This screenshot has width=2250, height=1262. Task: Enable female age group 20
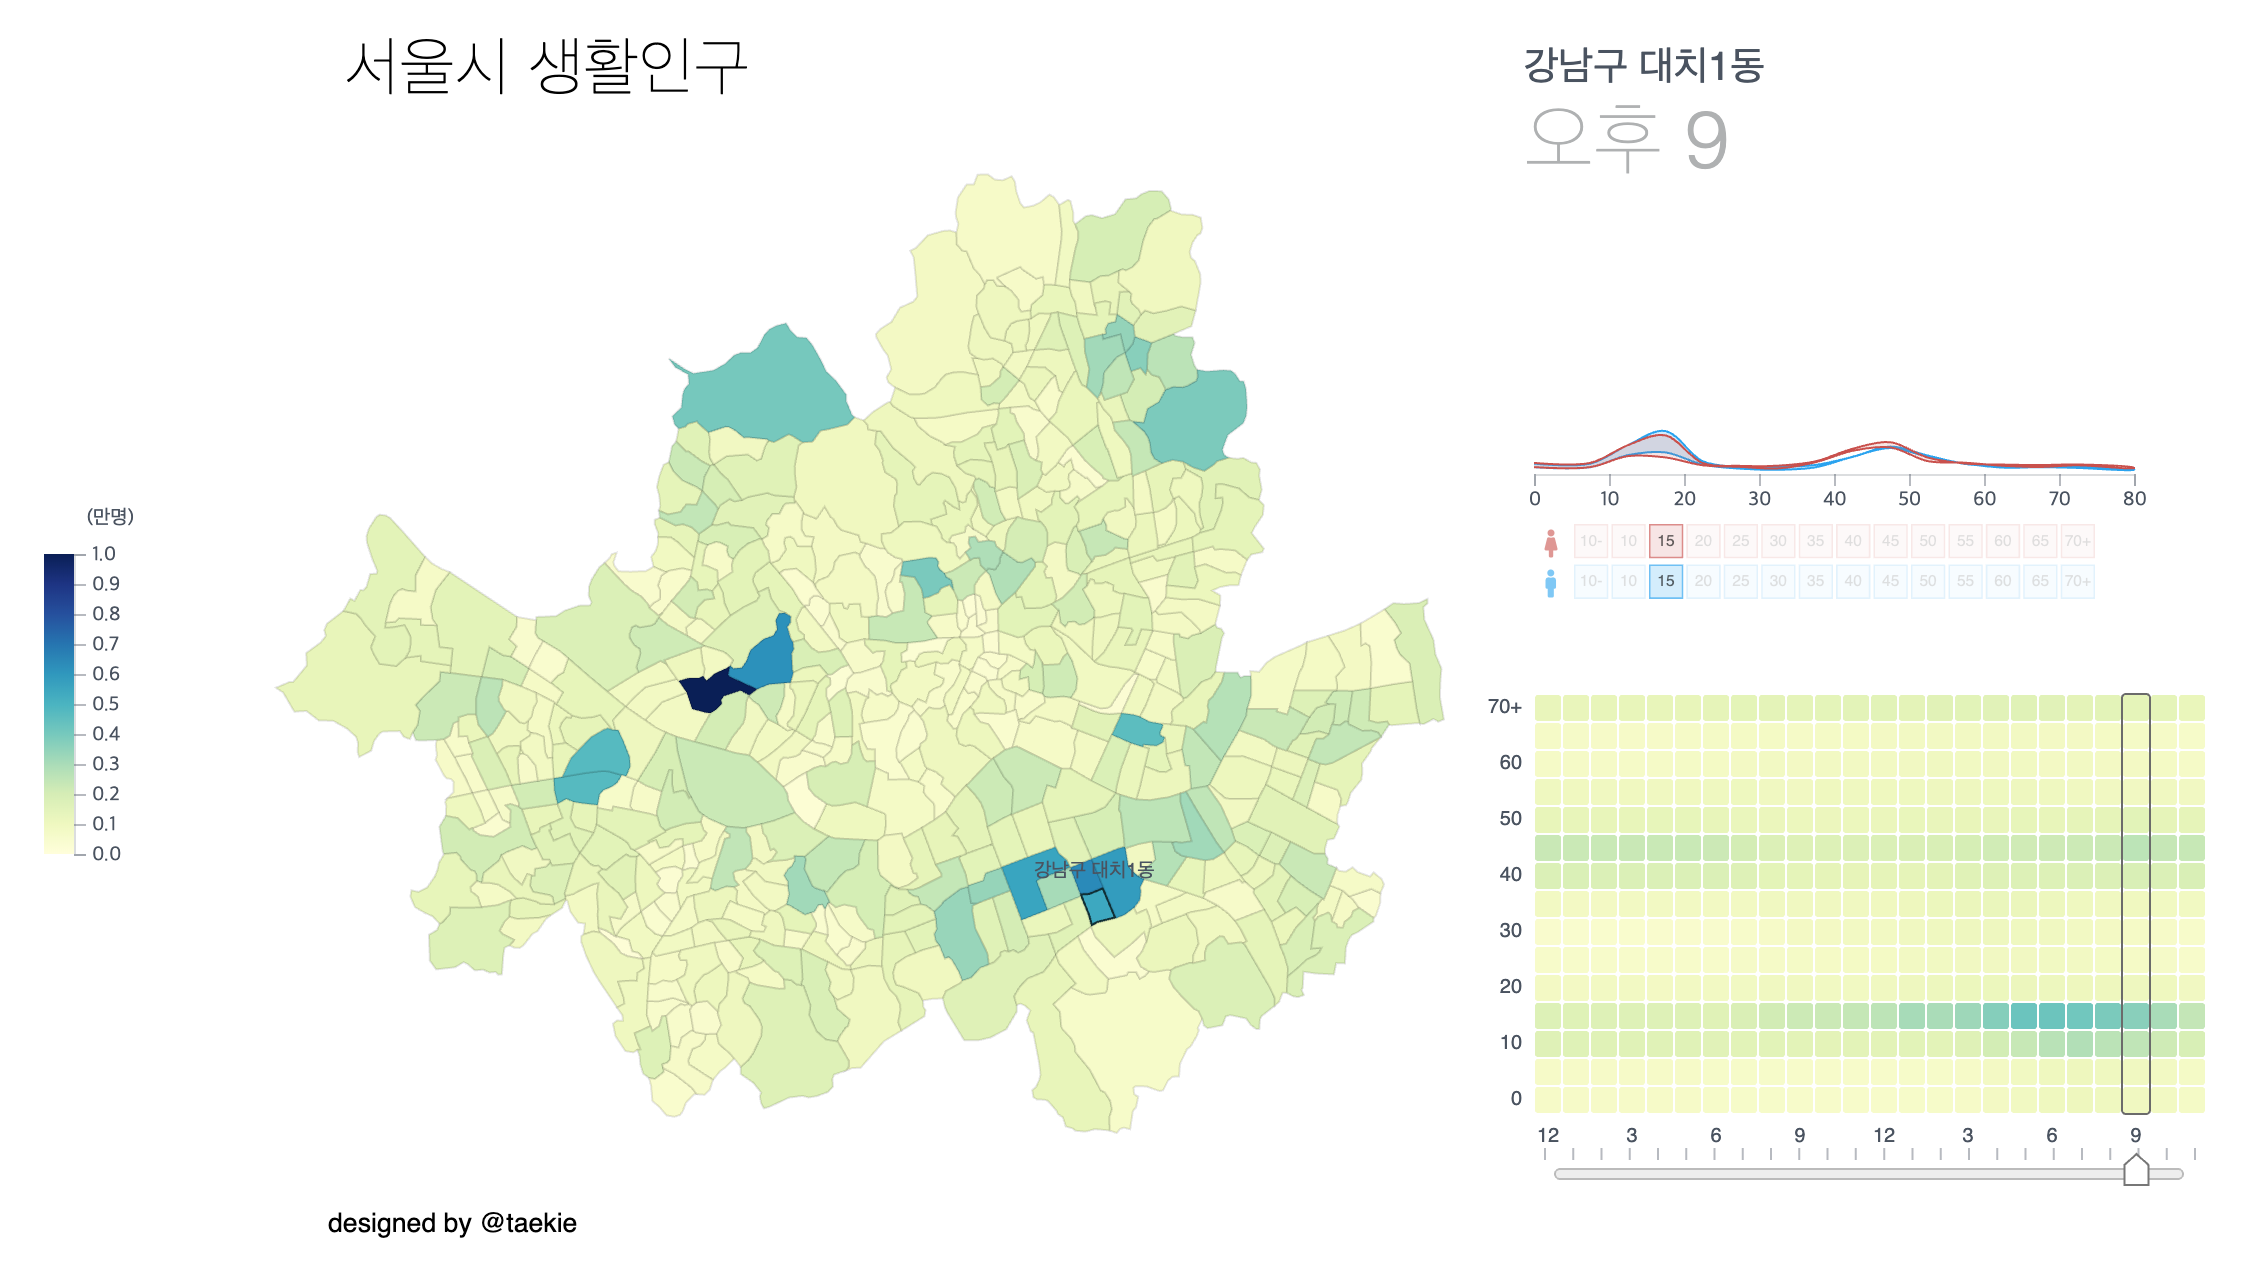click(1703, 541)
